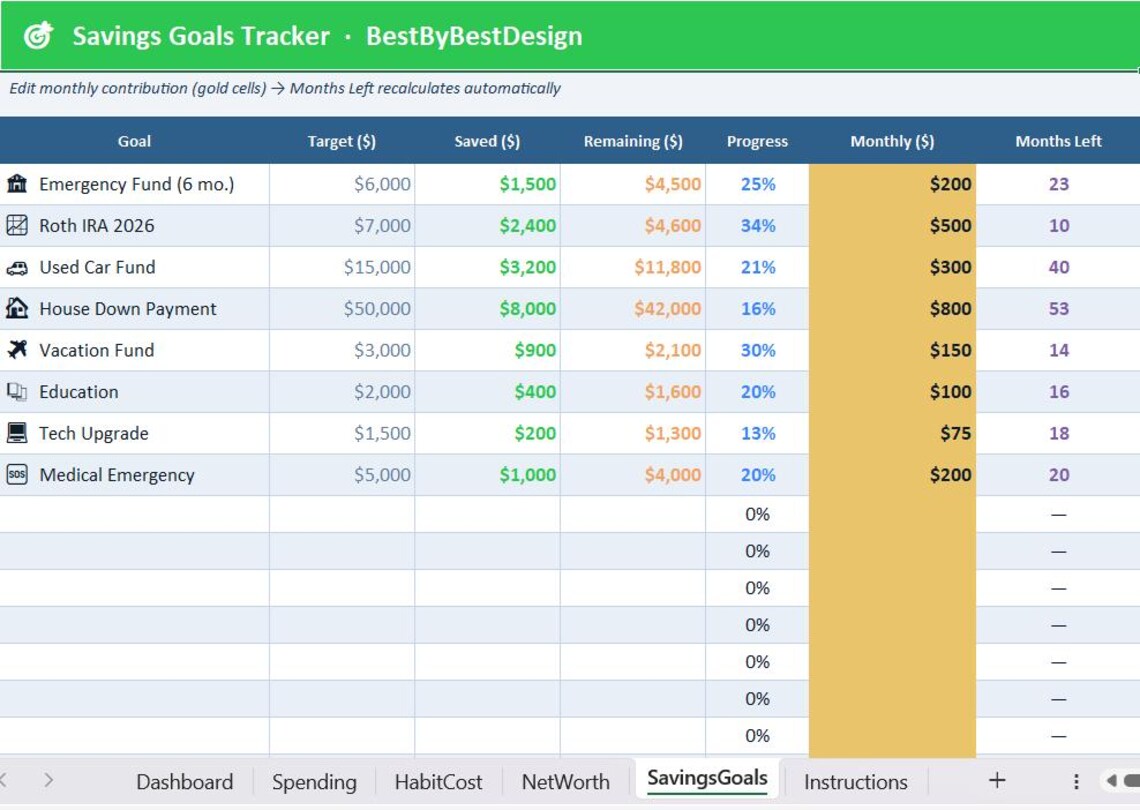The image size is (1140, 810).
Task: Select the $500 monthly contribution cell
Action: point(892,225)
